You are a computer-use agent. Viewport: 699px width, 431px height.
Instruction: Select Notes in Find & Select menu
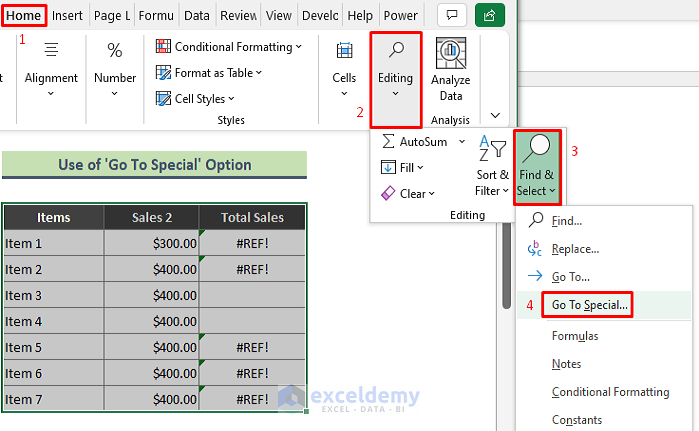[604, 364]
